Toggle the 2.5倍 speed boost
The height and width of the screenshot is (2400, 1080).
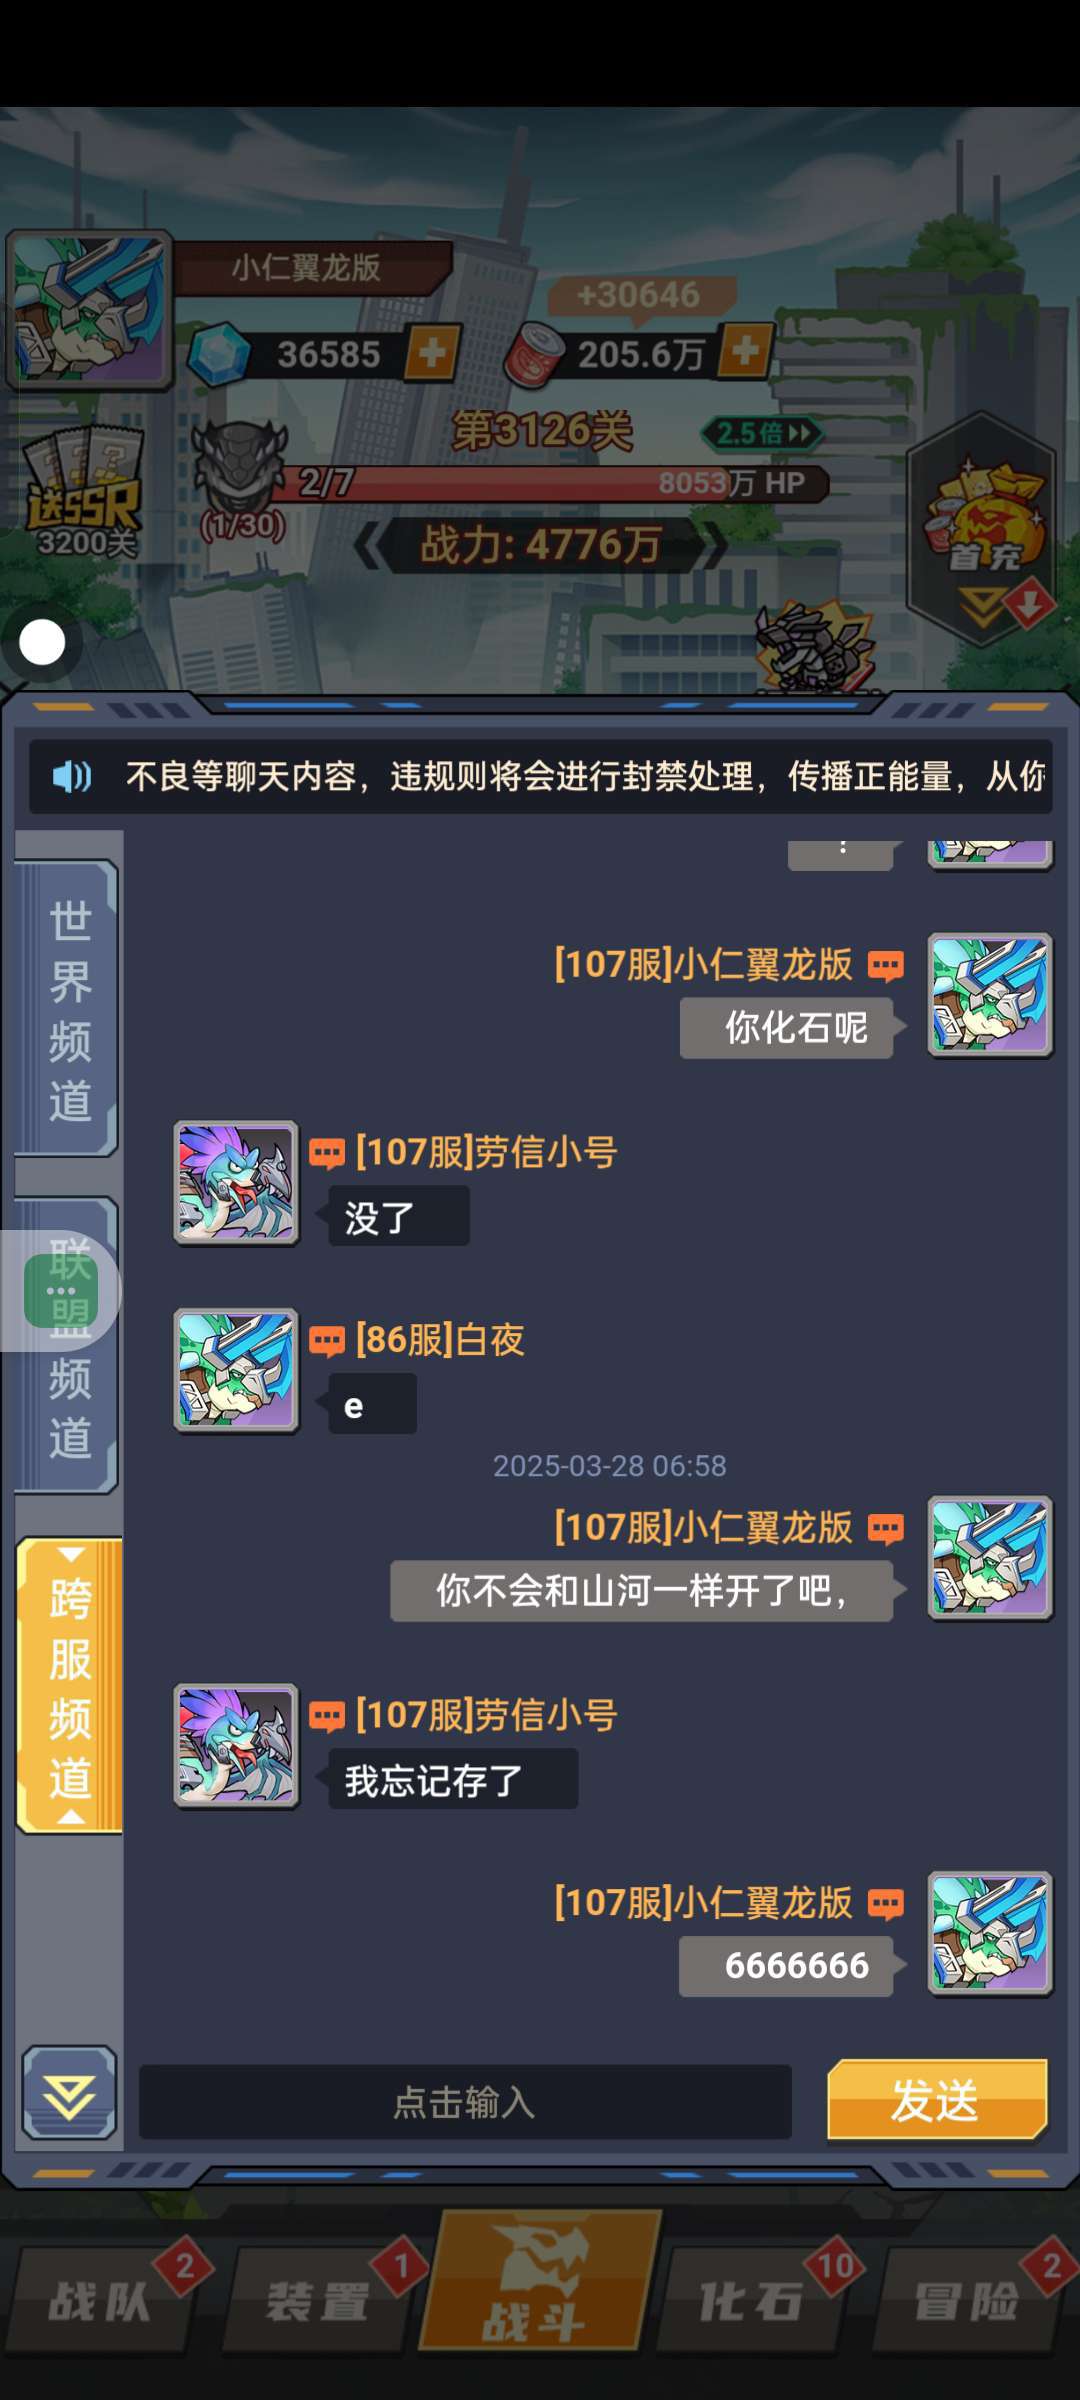pyautogui.click(x=762, y=433)
